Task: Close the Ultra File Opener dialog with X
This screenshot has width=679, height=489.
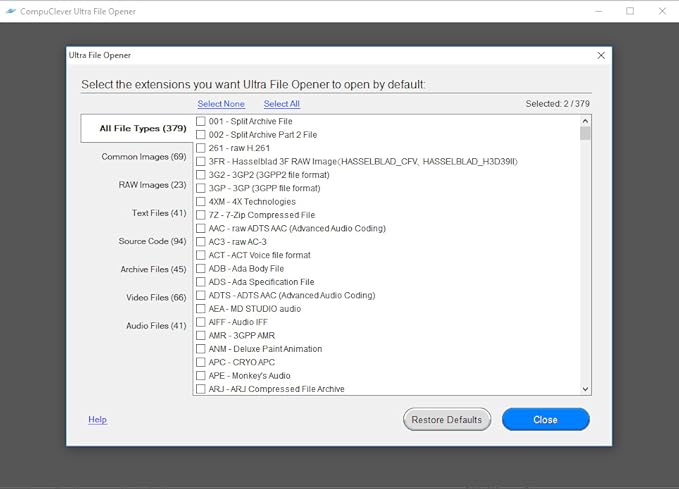Action: tap(600, 55)
